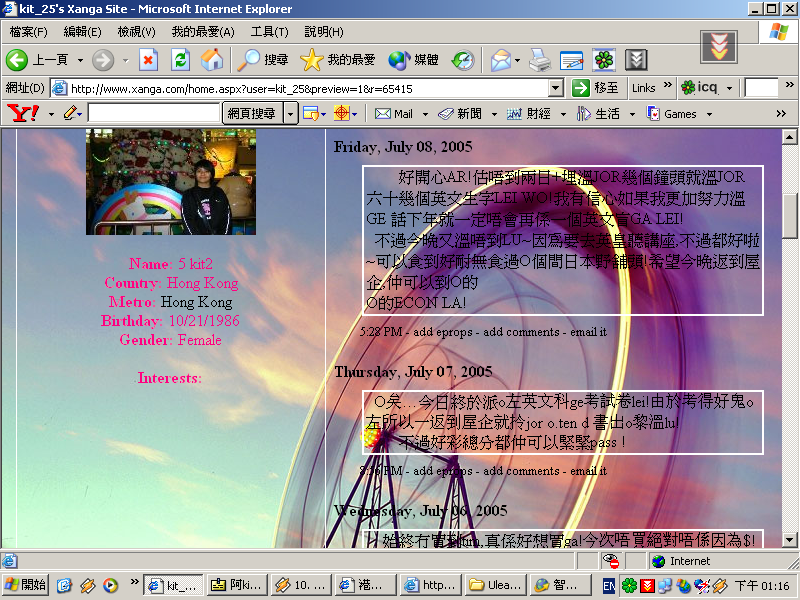Image resolution: width=800 pixels, height=600 pixels.
Task: Open the Back button history dropdown arrow
Action: tap(80, 60)
